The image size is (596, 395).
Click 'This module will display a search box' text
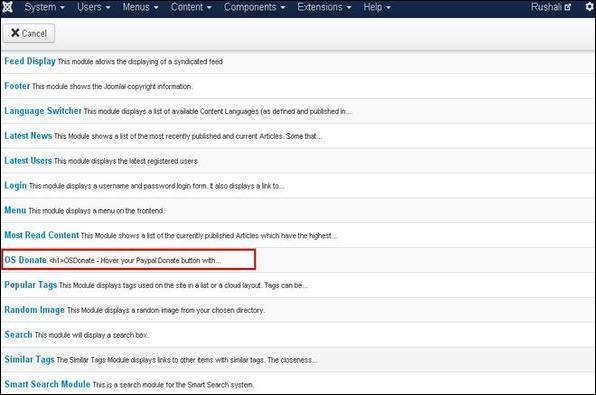pyautogui.click(x=91, y=335)
